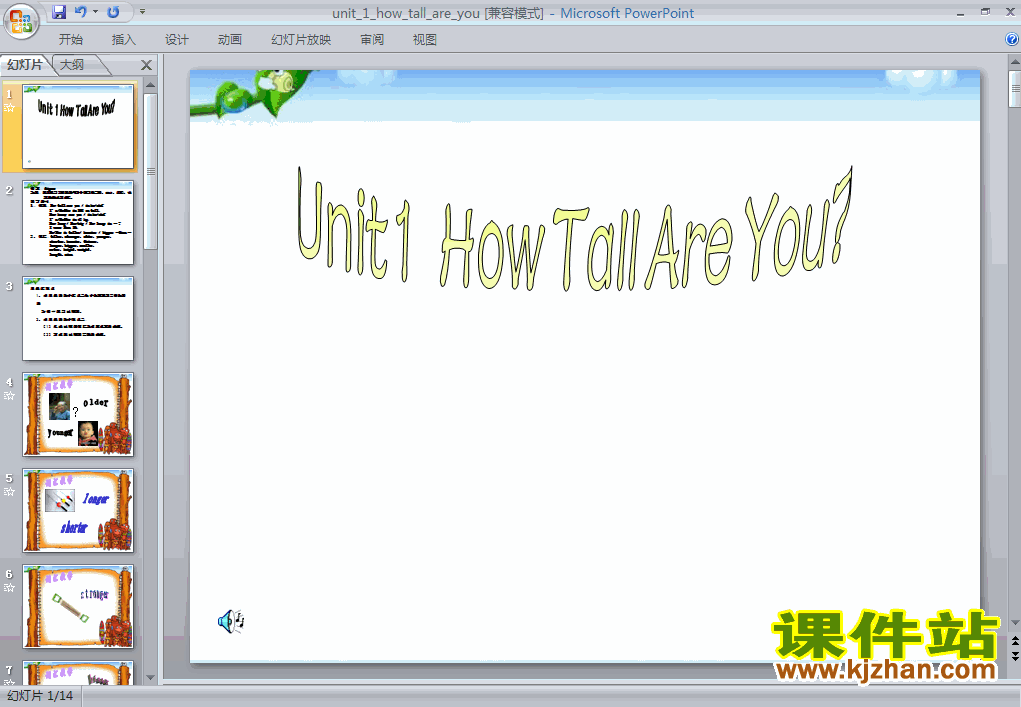Viewport: 1021px width, 707px height.
Task: Click main editor scroll up arrow
Action: 1014,62
